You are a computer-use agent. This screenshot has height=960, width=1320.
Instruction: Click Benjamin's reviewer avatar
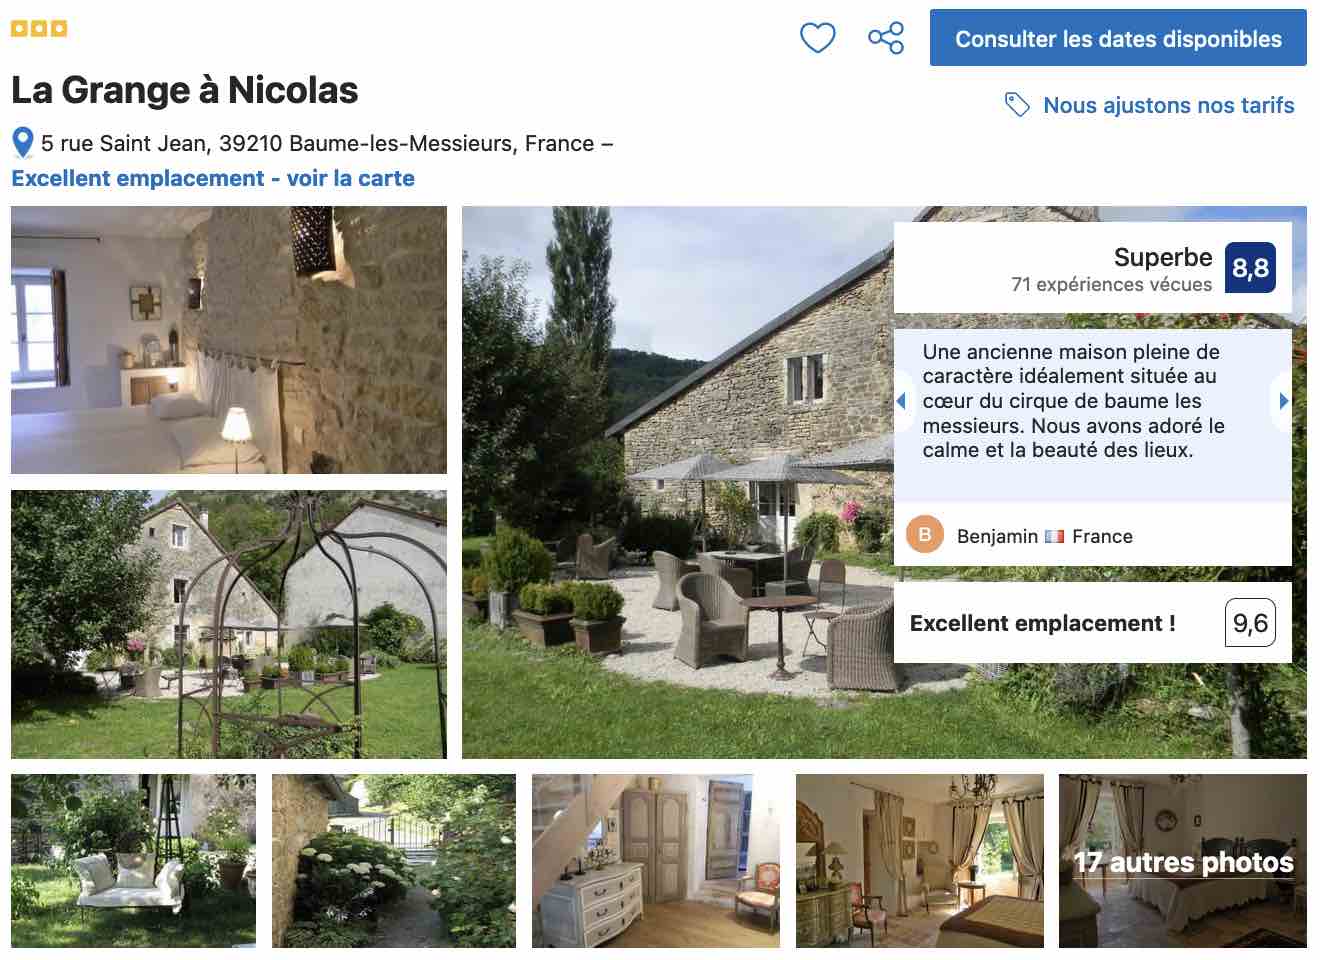pyautogui.click(x=925, y=535)
